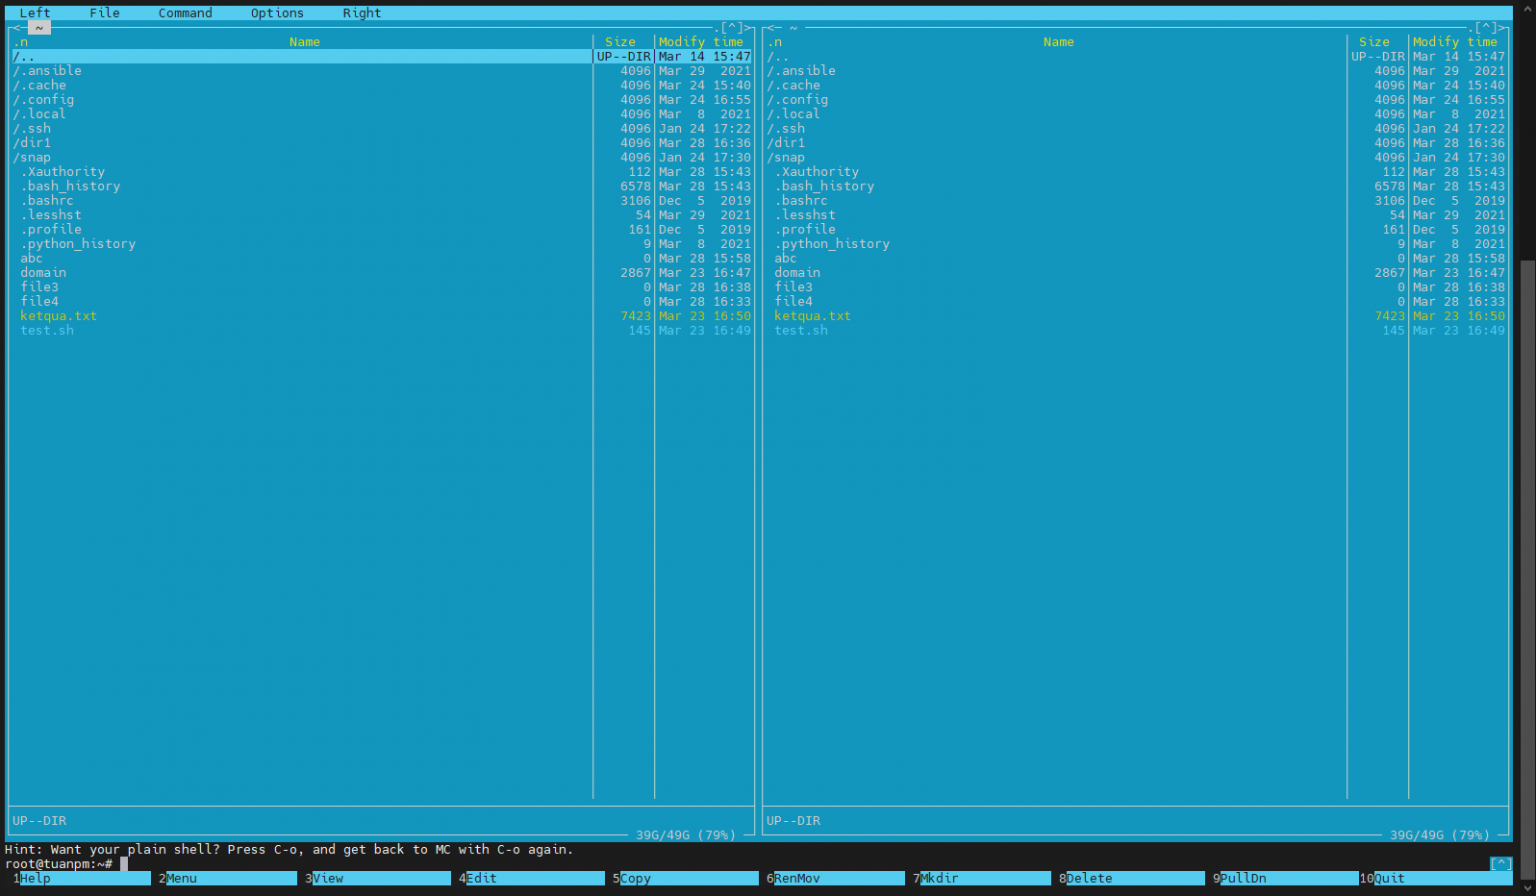The height and width of the screenshot is (896, 1536).
Task: Click the right panel's forward history arrow
Action: [1504, 28]
